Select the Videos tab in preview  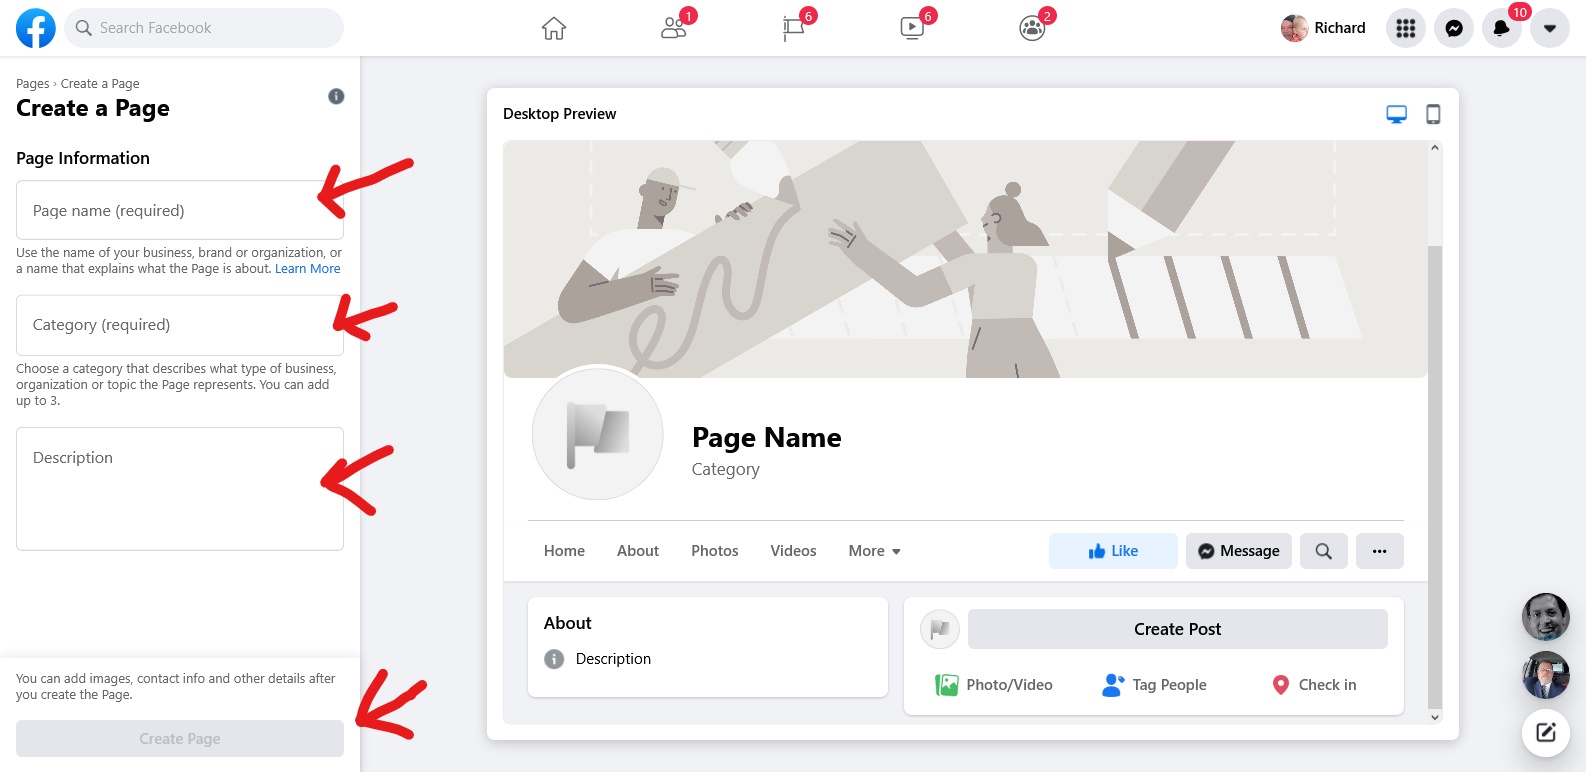coord(793,551)
